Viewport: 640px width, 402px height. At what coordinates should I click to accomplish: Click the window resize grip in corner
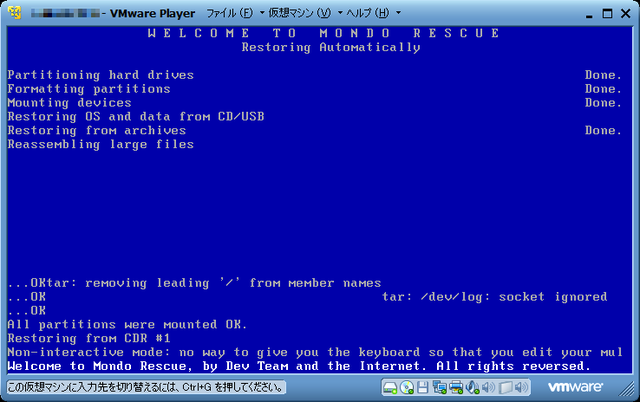[627, 389]
